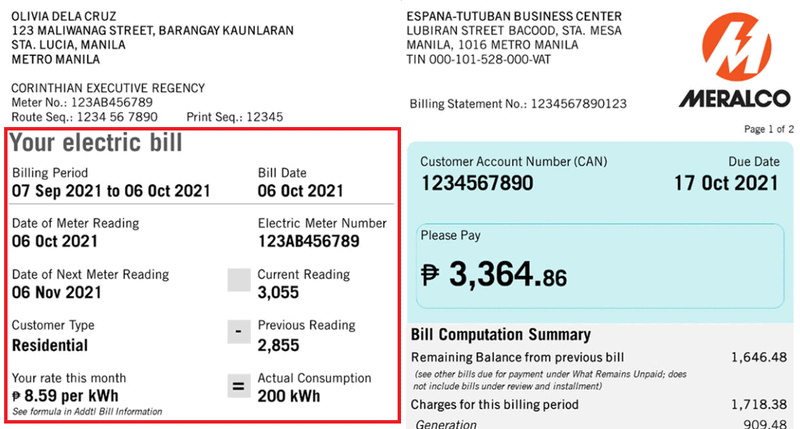Click 'LUBIRAN STREET BACOOD, STA. MESA' line
The image size is (800, 429).
[x=514, y=31]
